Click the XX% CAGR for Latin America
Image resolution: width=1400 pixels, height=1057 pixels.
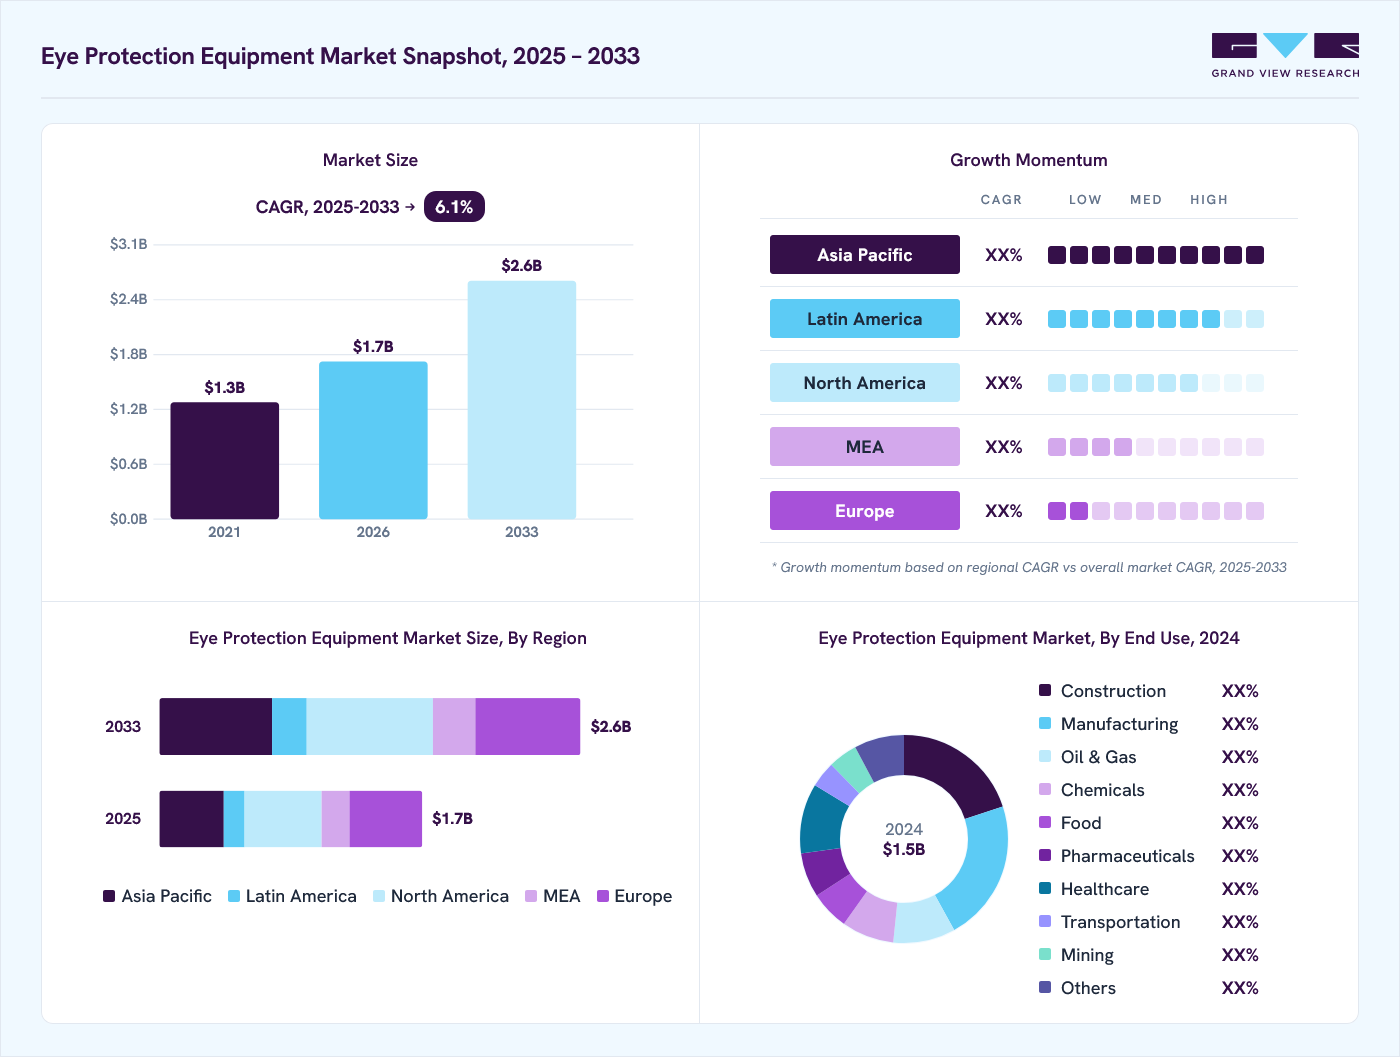[x=1004, y=319]
